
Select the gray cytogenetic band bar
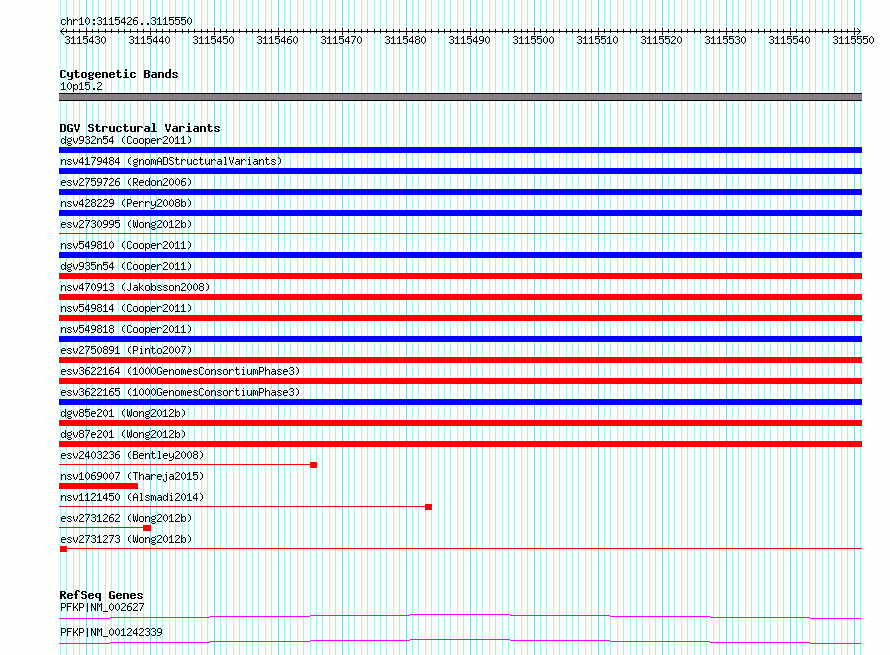pos(460,97)
